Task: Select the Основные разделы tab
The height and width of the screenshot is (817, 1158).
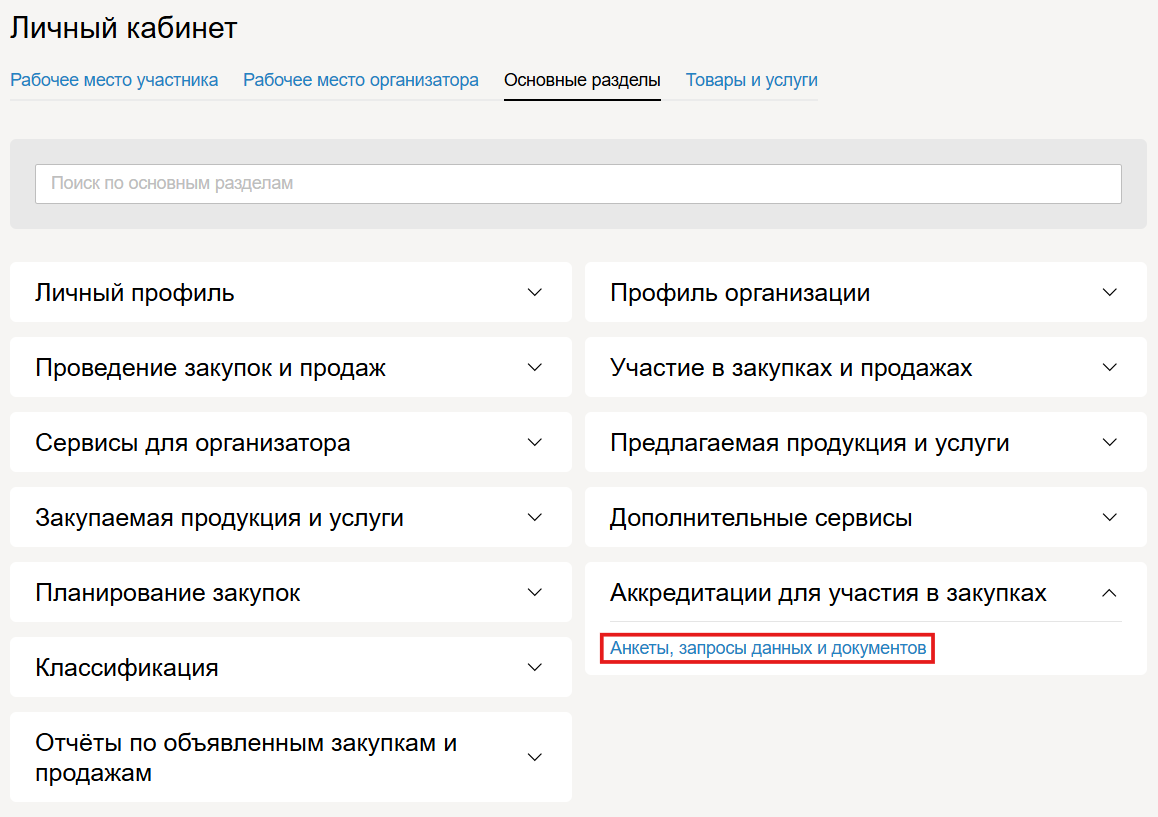Action: tap(582, 80)
